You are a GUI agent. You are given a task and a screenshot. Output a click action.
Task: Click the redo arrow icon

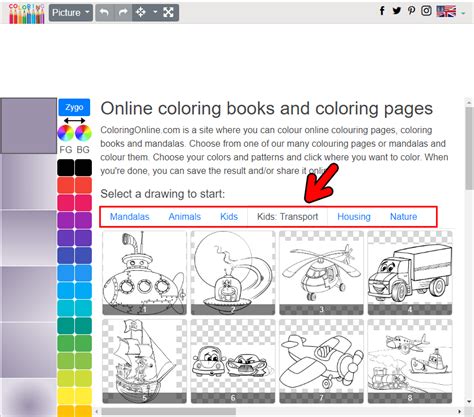tap(123, 13)
